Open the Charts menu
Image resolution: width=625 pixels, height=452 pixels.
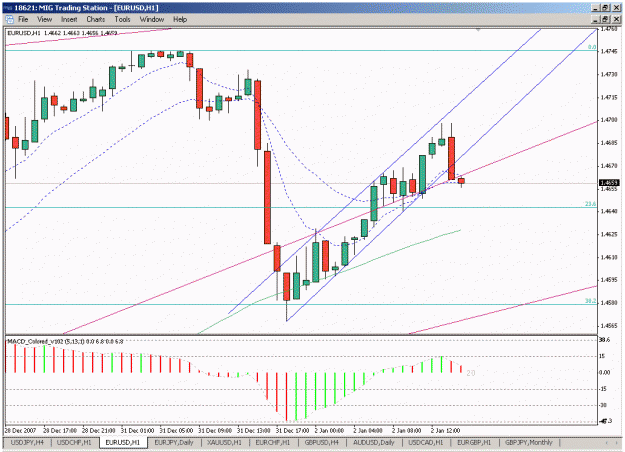(96, 19)
